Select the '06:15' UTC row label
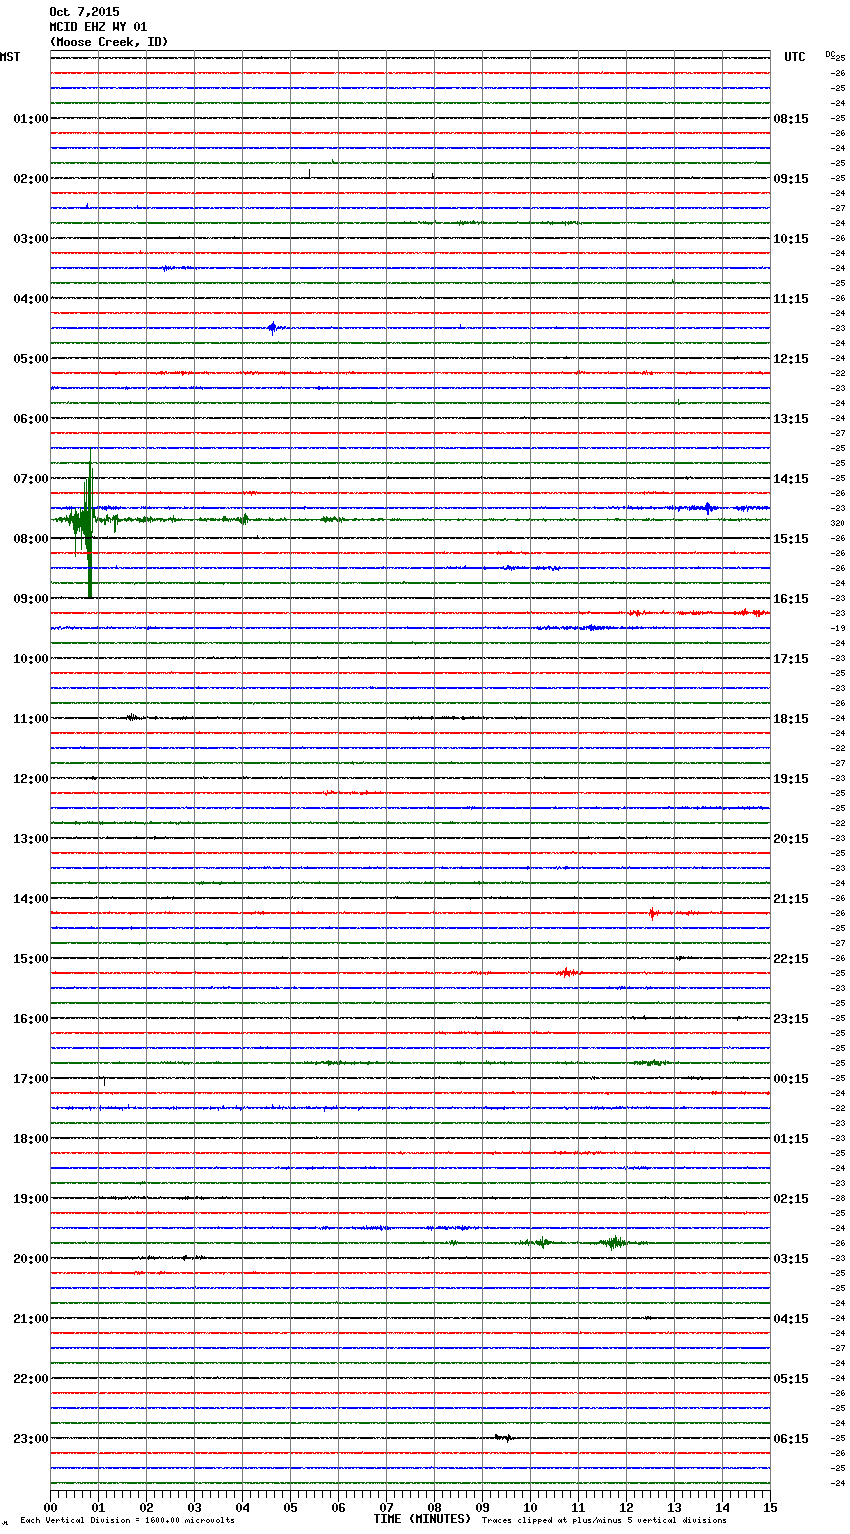This screenshot has width=850, height=1534. [x=791, y=1438]
